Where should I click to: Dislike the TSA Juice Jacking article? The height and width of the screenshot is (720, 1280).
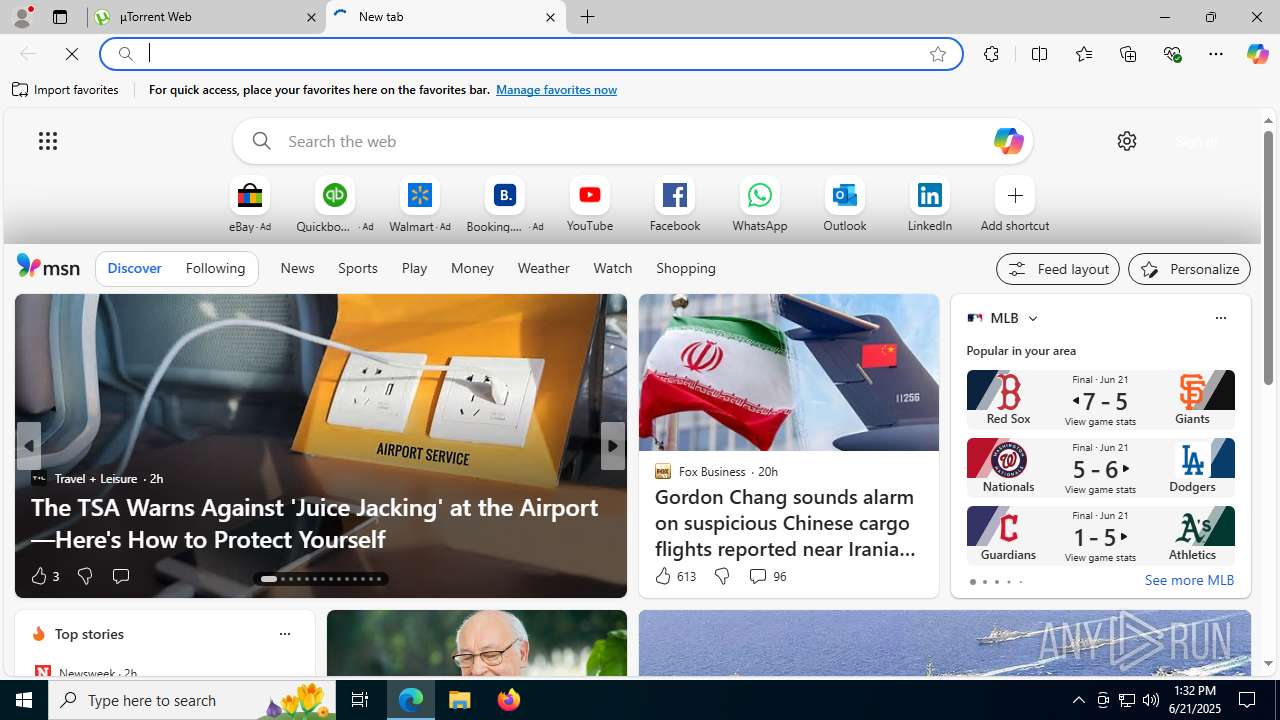pos(85,576)
